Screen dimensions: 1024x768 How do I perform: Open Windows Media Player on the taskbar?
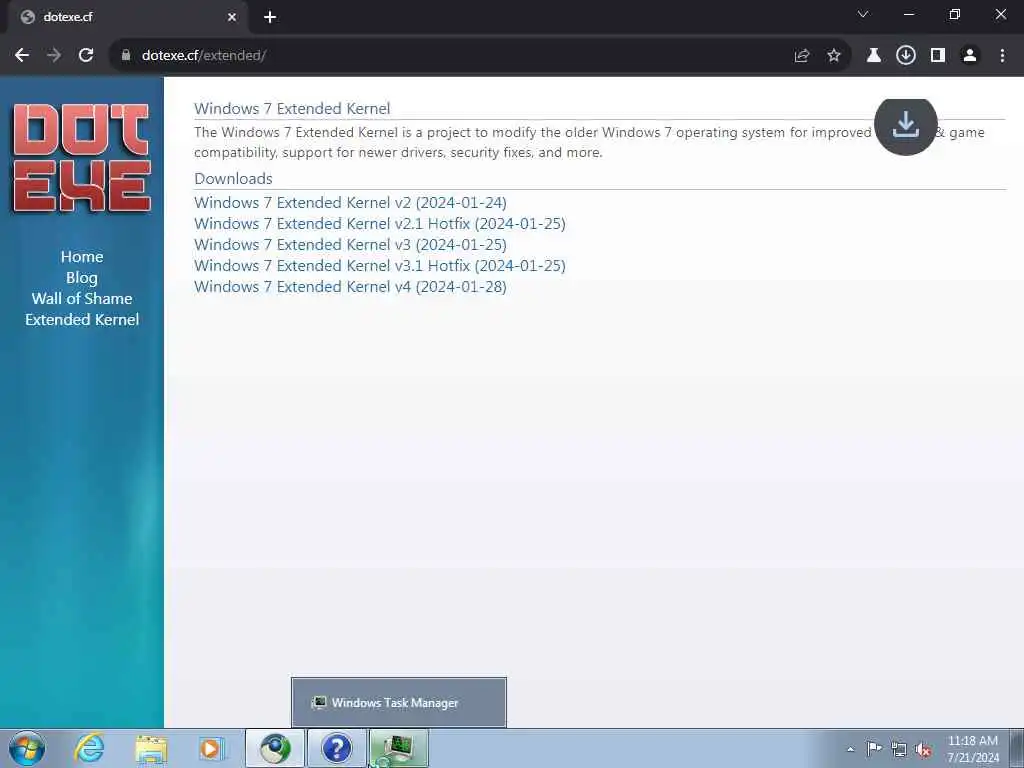tap(212, 748)
